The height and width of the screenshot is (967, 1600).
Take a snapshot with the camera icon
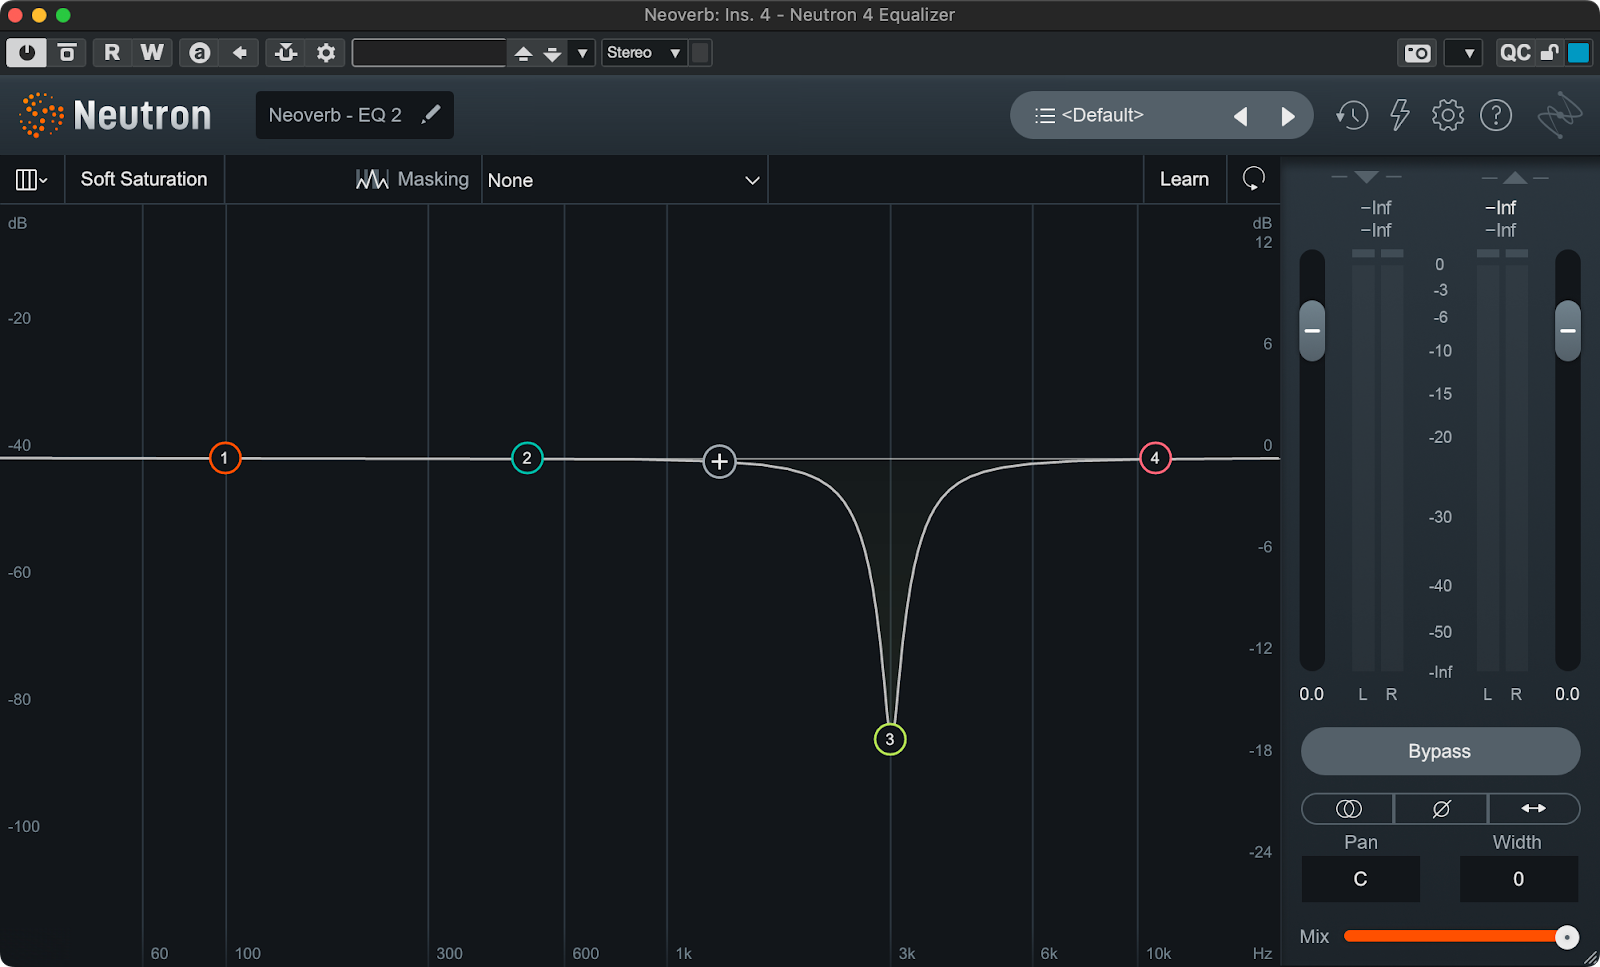tap(1417, 53)
